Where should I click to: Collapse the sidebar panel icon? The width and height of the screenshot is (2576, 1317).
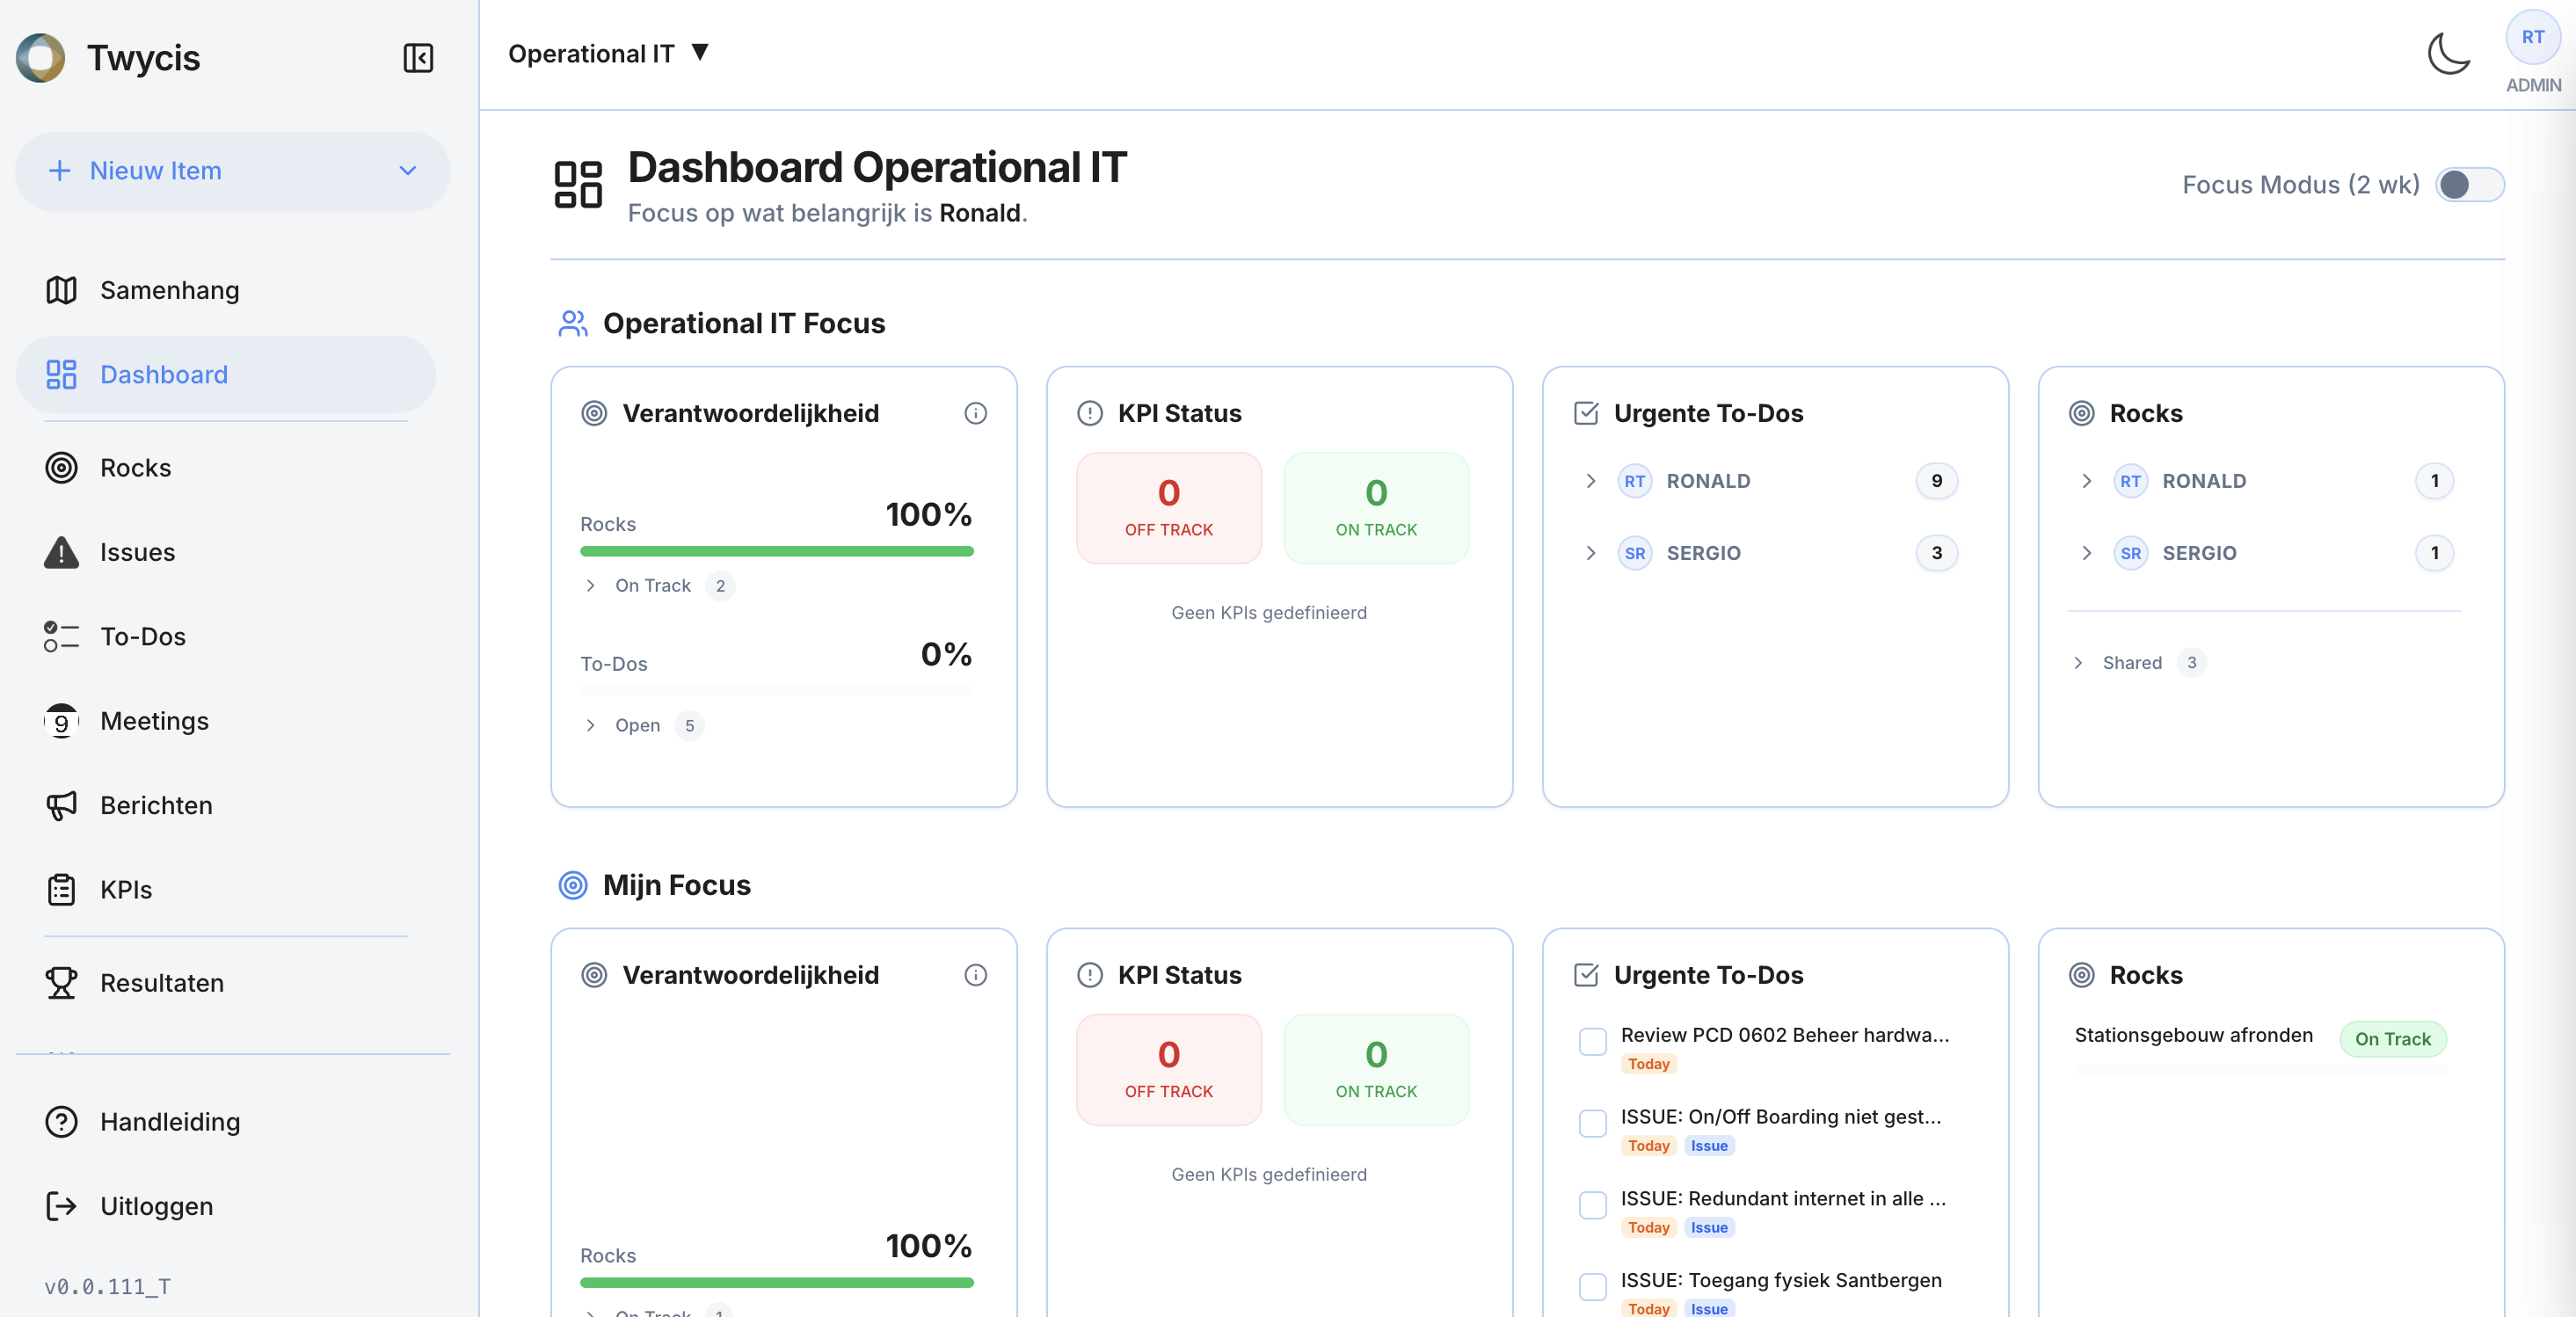click(x=418, y=58)
